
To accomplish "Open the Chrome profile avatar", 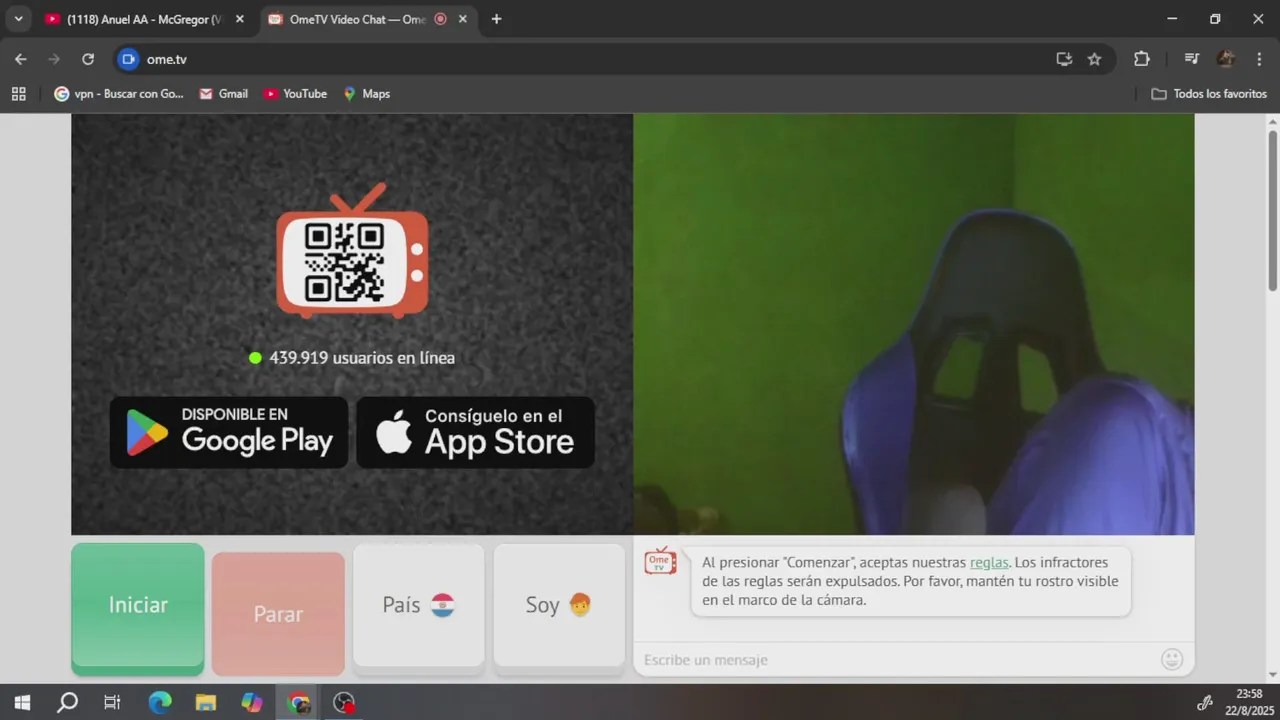I will coord(1225,59).
